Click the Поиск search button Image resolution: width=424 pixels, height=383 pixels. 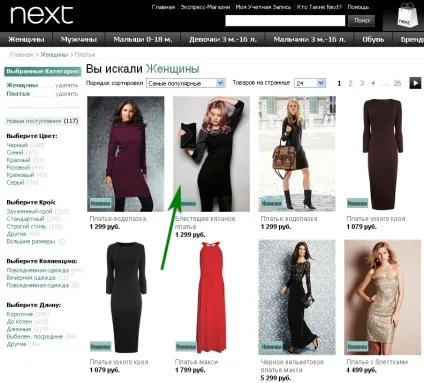pyautogui.click(x=361, y=21)
